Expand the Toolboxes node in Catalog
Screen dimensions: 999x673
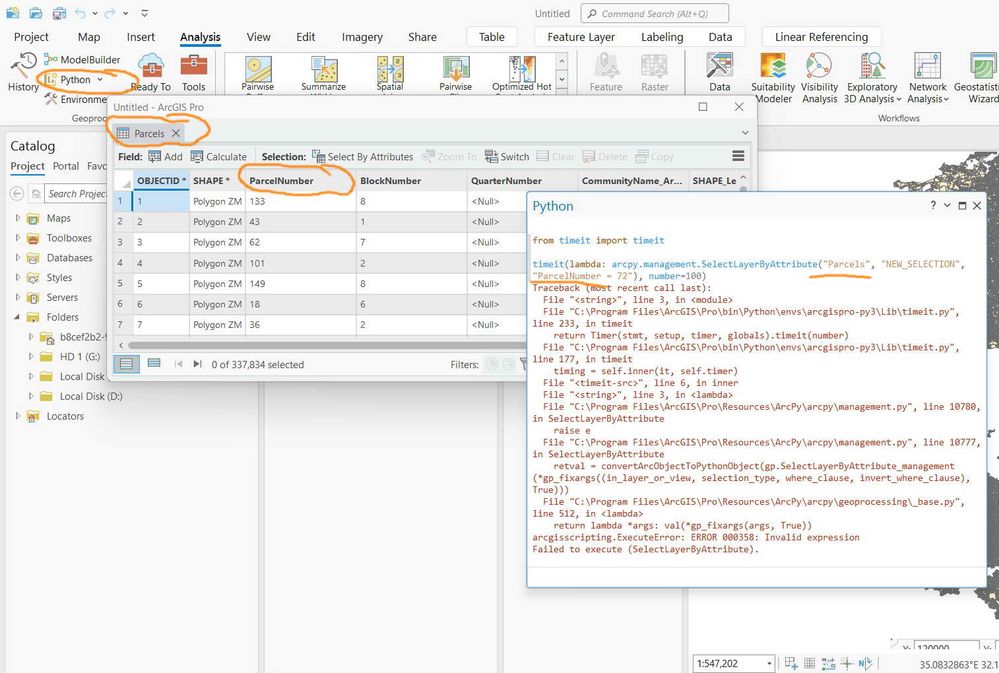point(18,238)
